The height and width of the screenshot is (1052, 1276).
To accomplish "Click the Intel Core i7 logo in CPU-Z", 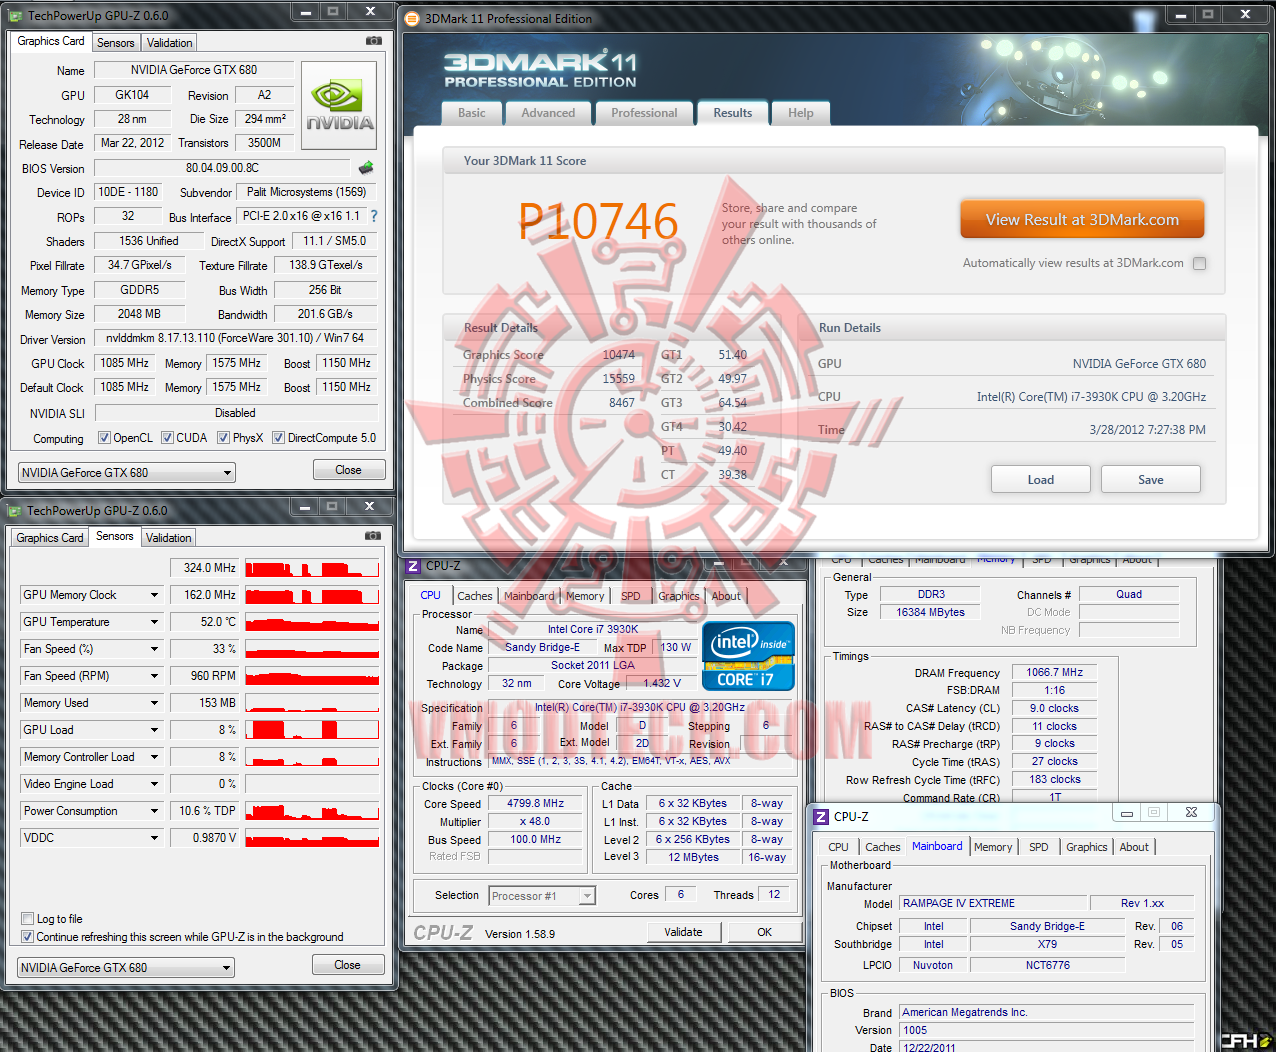I will [x=748, y=656].
